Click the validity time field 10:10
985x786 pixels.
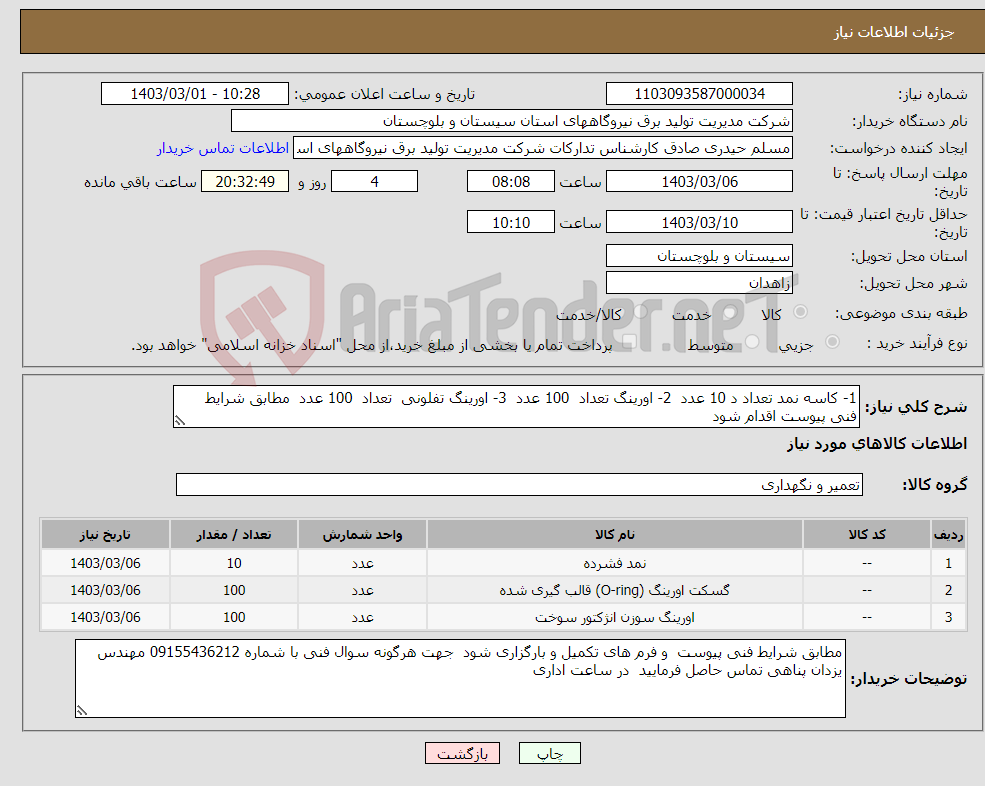tap(511, 222)
